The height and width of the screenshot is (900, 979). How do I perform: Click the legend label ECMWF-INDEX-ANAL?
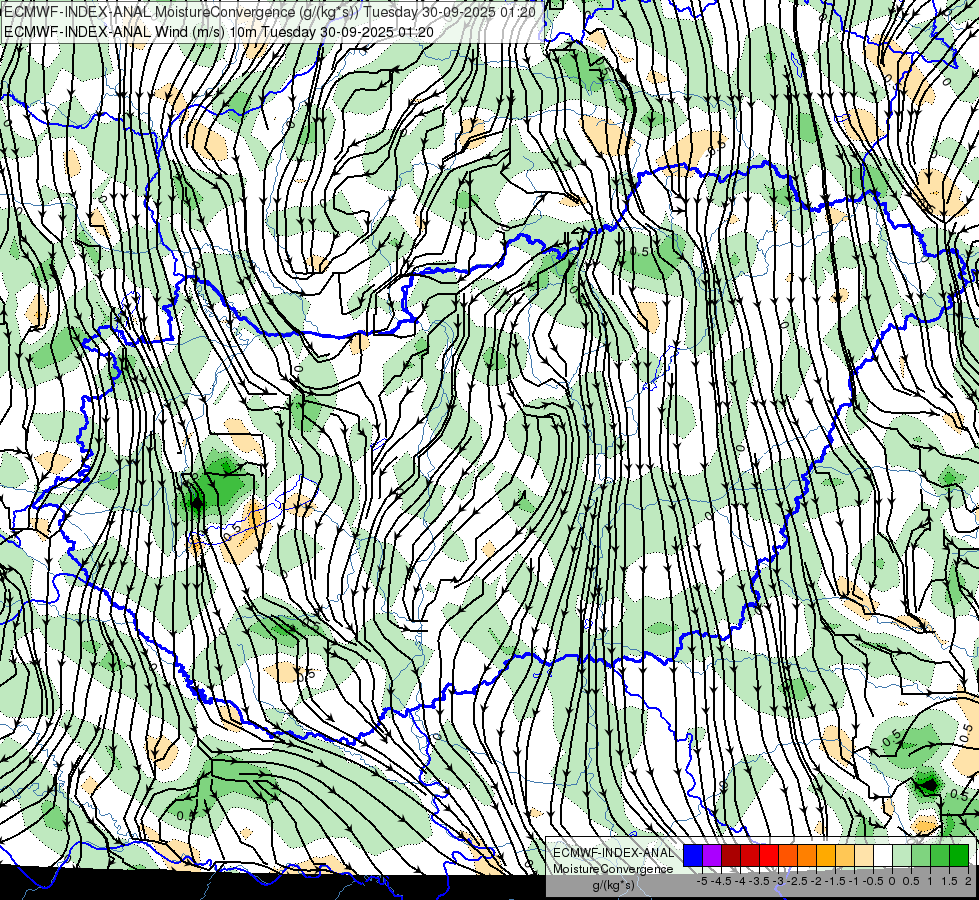pos(614,853)
